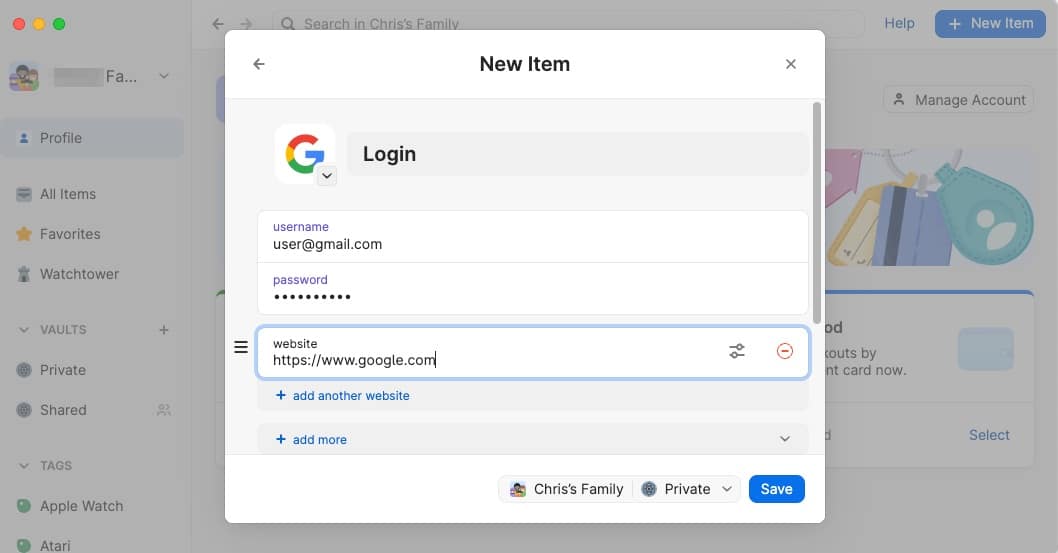
Task: Grab the website field reorder handle icon
Action: coord(241,347)
